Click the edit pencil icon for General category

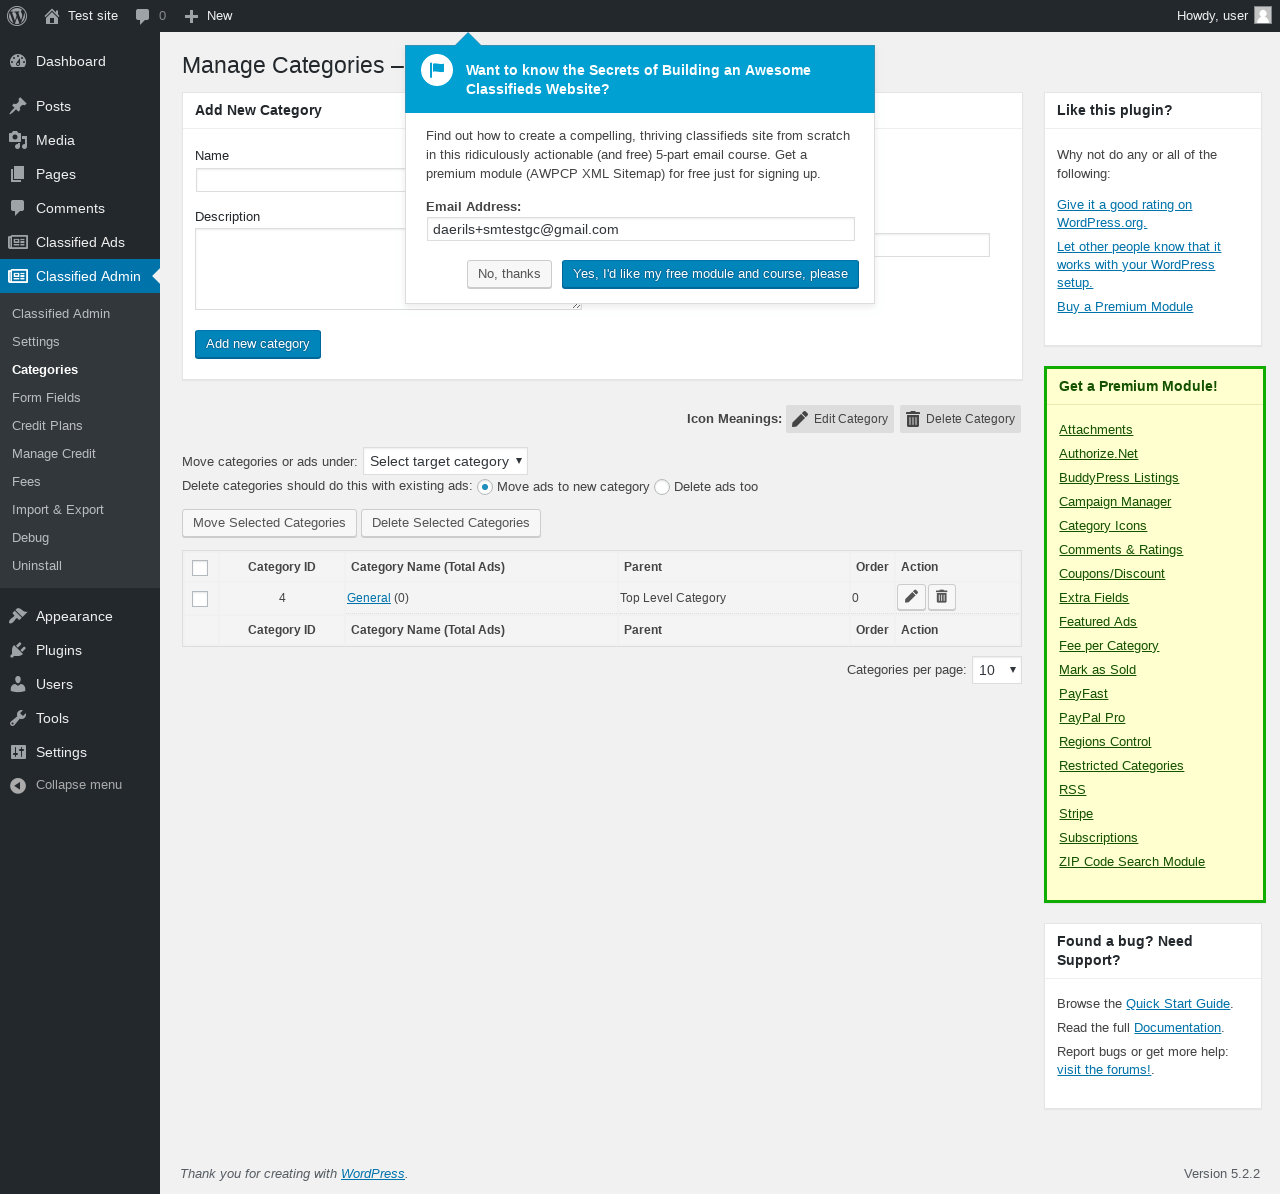pos(911,597)
